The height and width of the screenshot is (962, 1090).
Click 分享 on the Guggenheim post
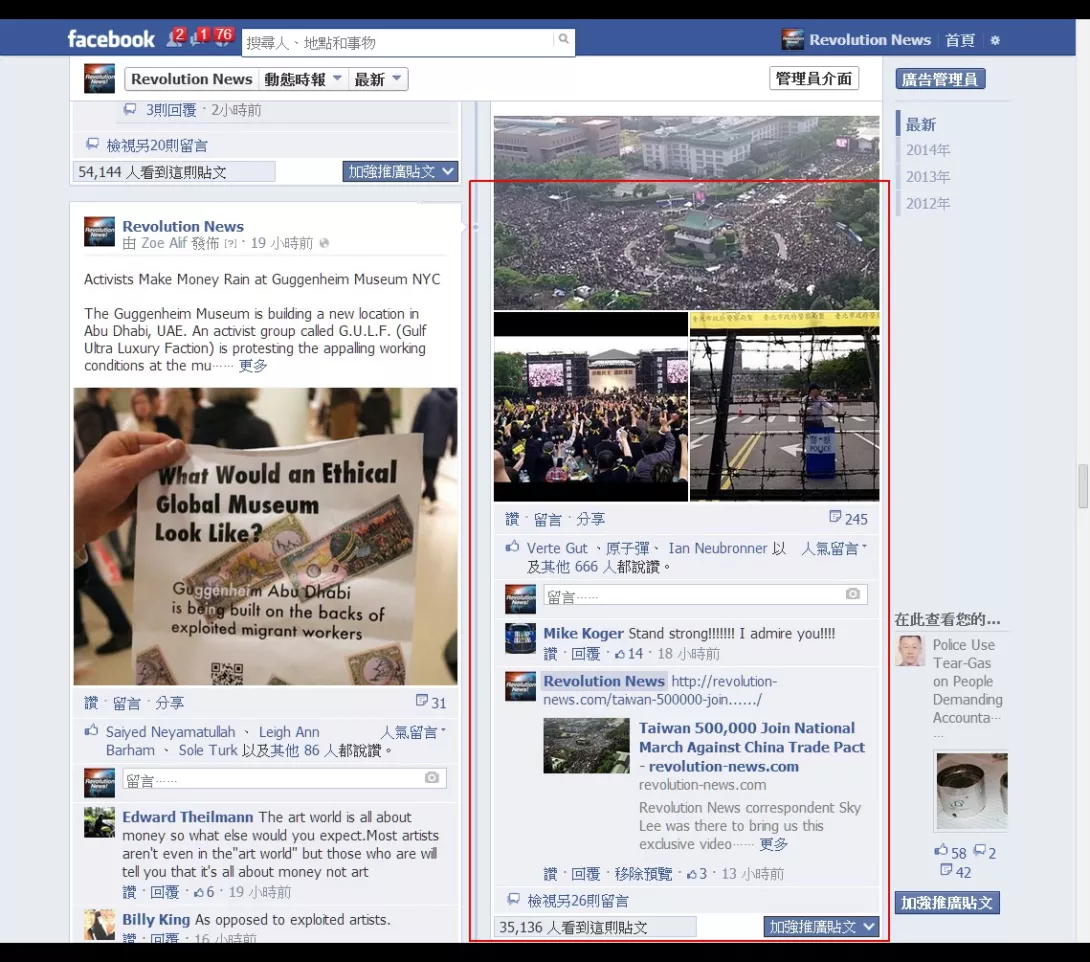(170, 703)
